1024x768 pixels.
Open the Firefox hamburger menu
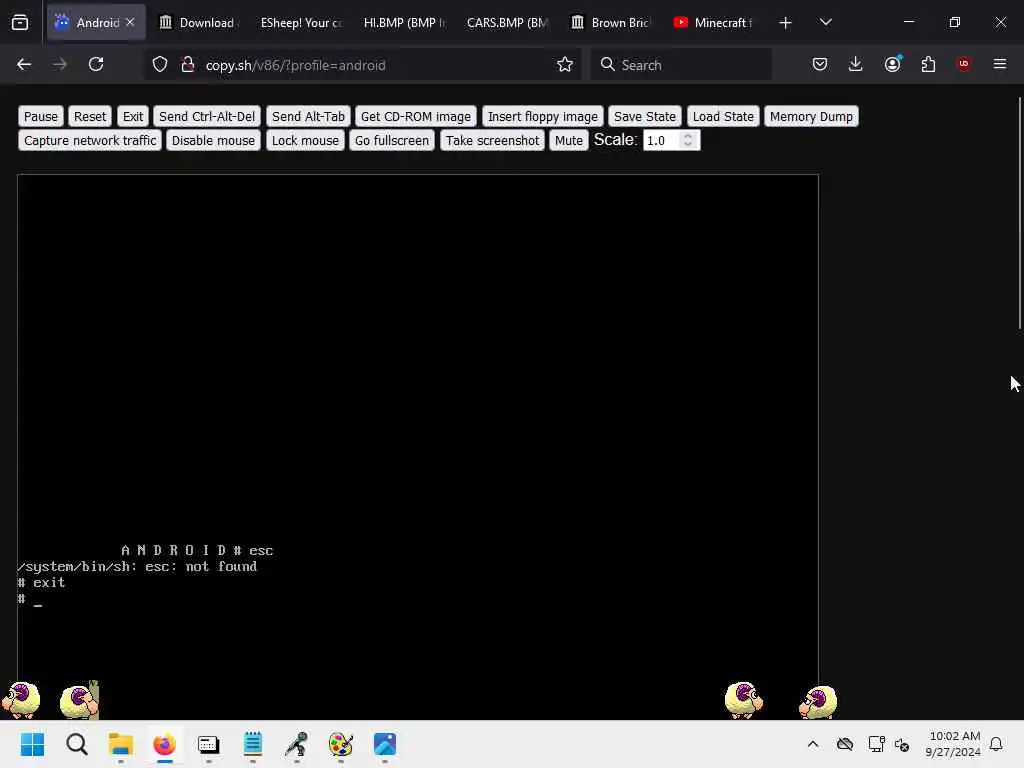click(1000, 64)
